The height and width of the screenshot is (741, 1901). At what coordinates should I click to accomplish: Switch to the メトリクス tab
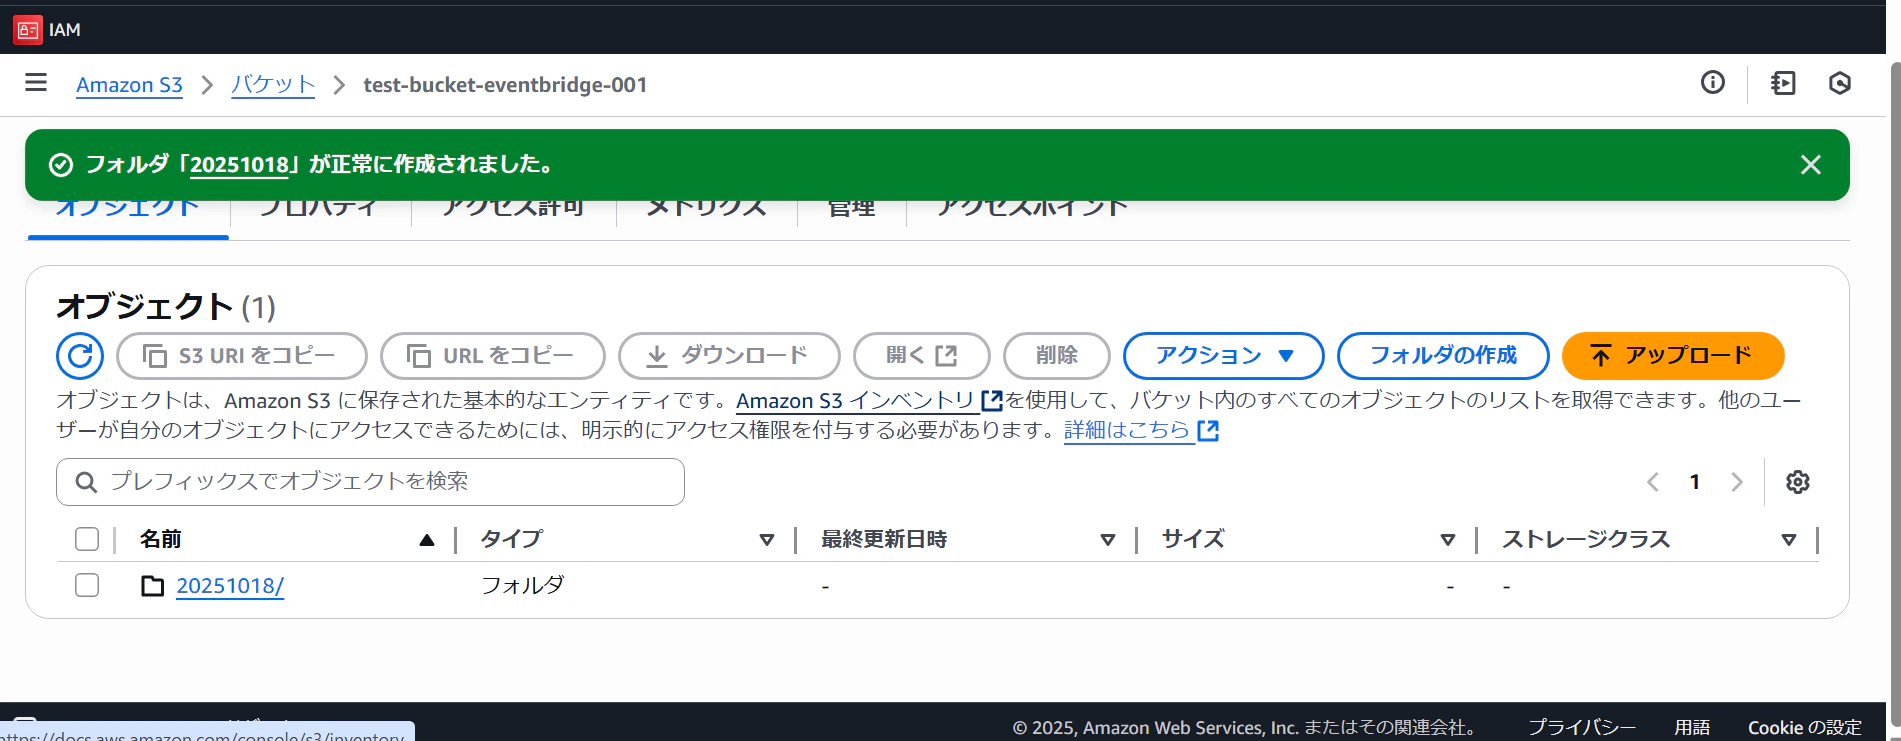[x=707, y=210]
